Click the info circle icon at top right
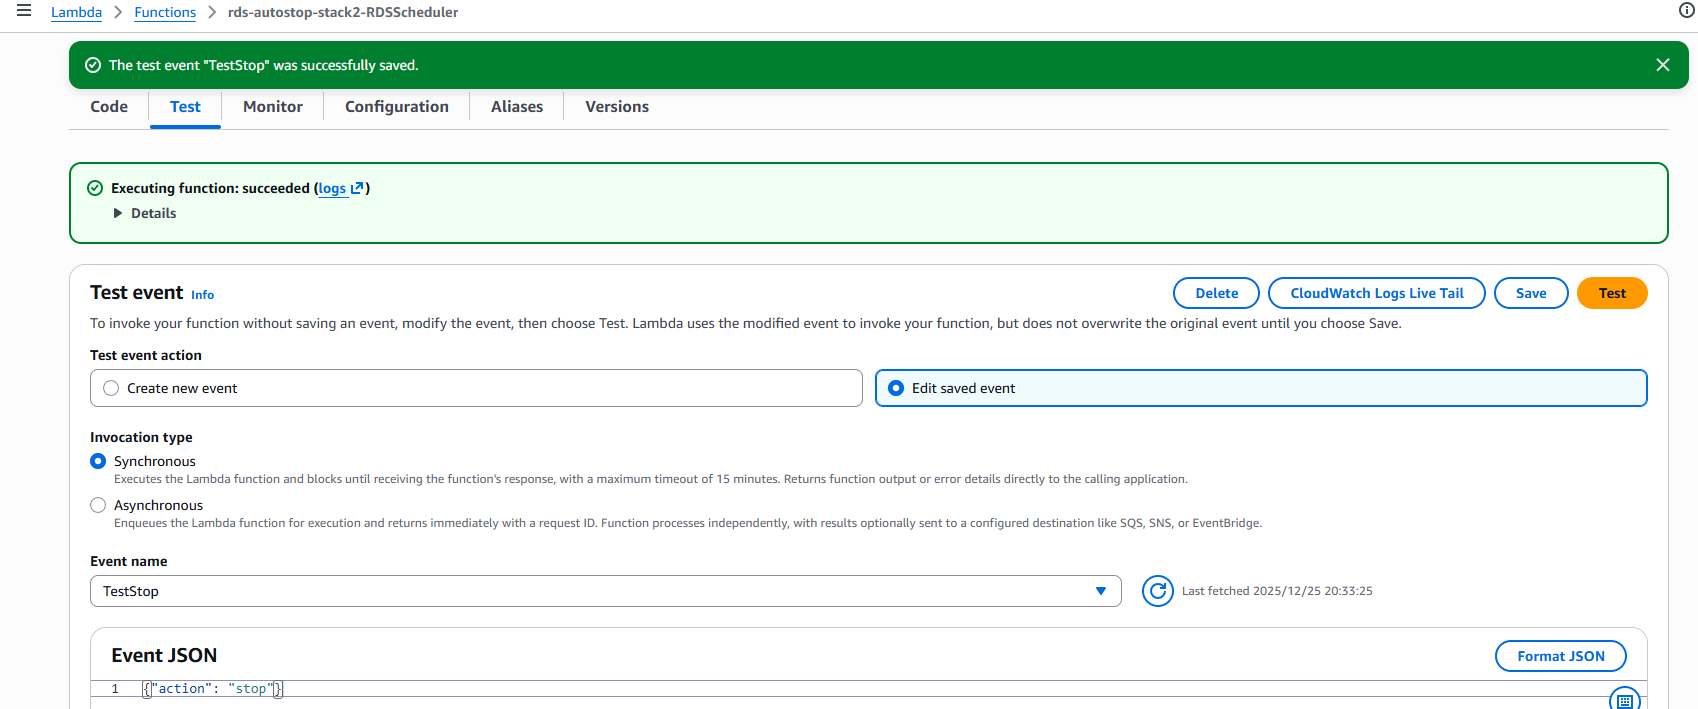Viewport: 1698px width, 709px height. [x=1686, y=11]
